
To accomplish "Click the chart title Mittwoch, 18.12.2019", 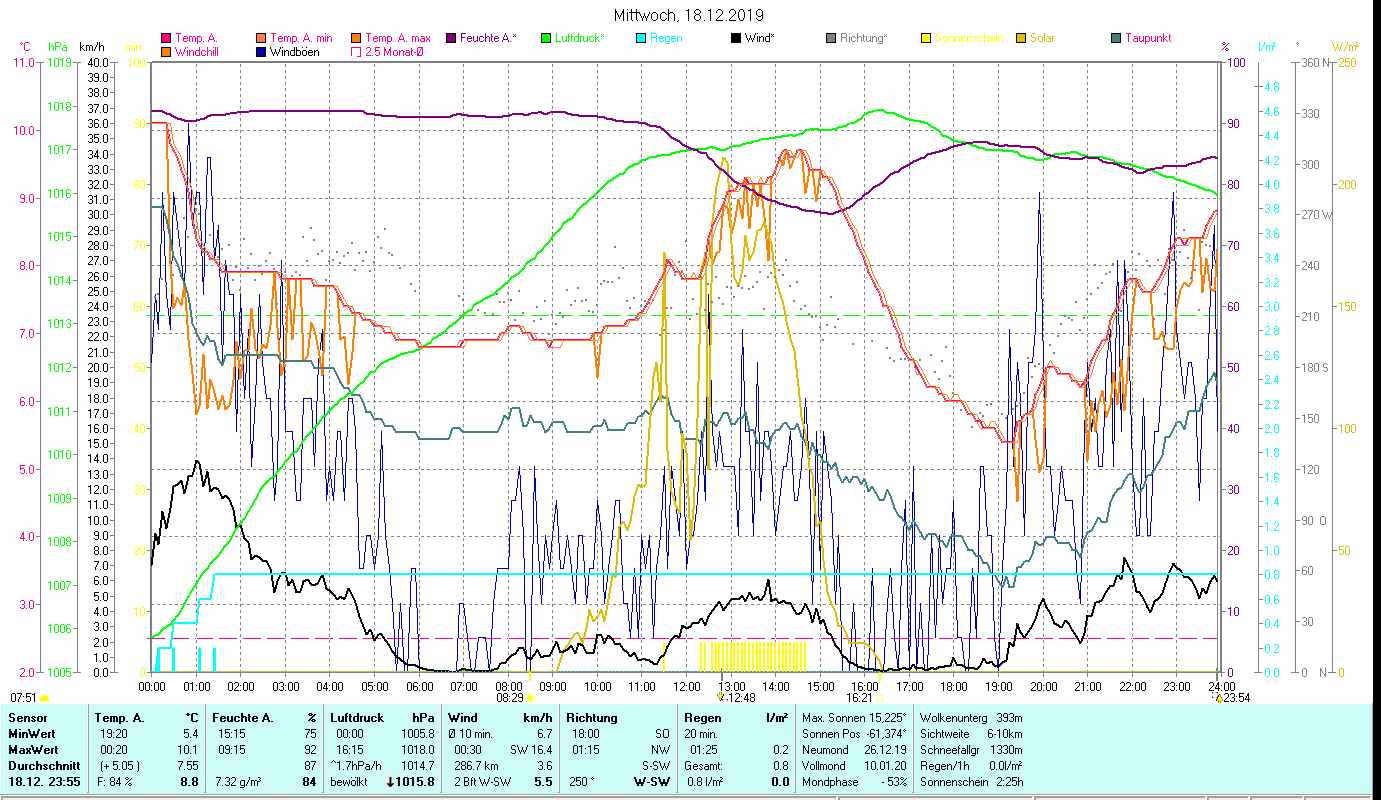I will (688, 15).
